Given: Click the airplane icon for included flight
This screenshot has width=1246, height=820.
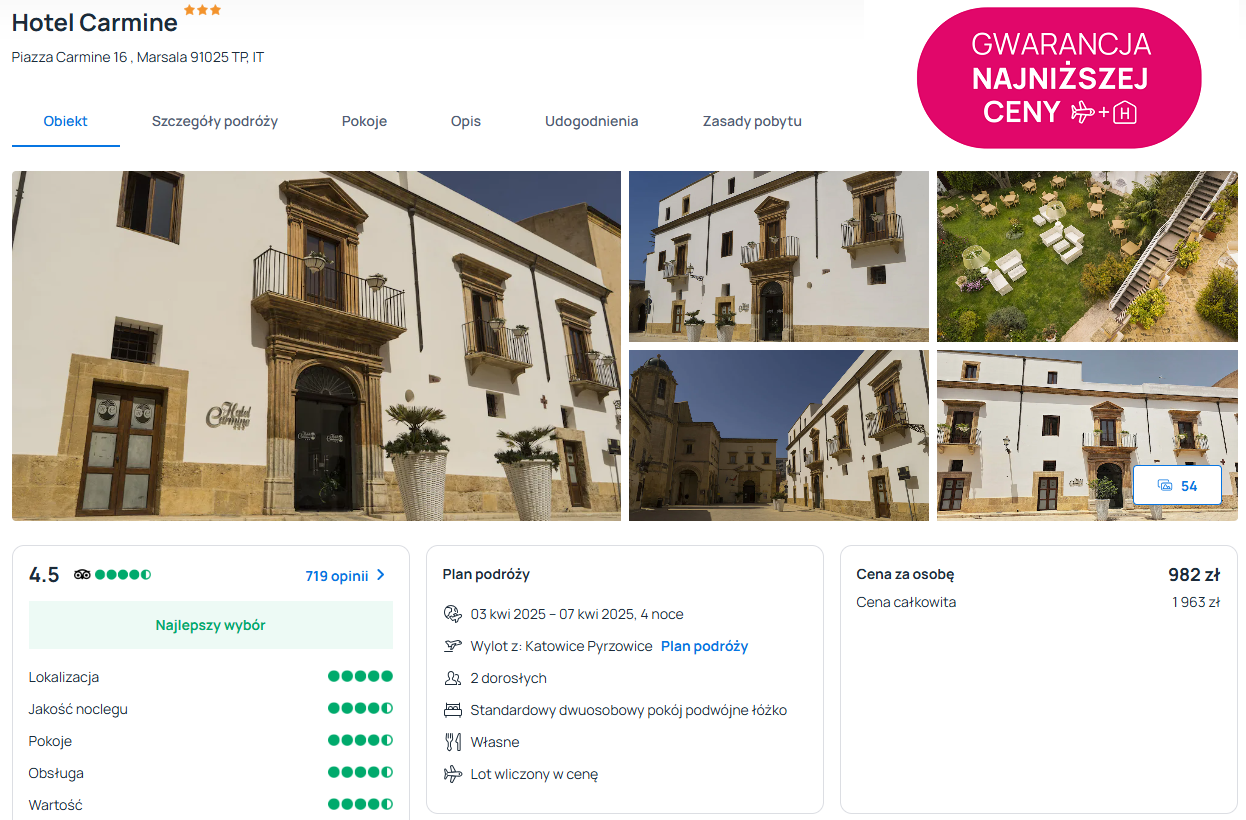Looking at the screenshot, I should pos(452,774).
